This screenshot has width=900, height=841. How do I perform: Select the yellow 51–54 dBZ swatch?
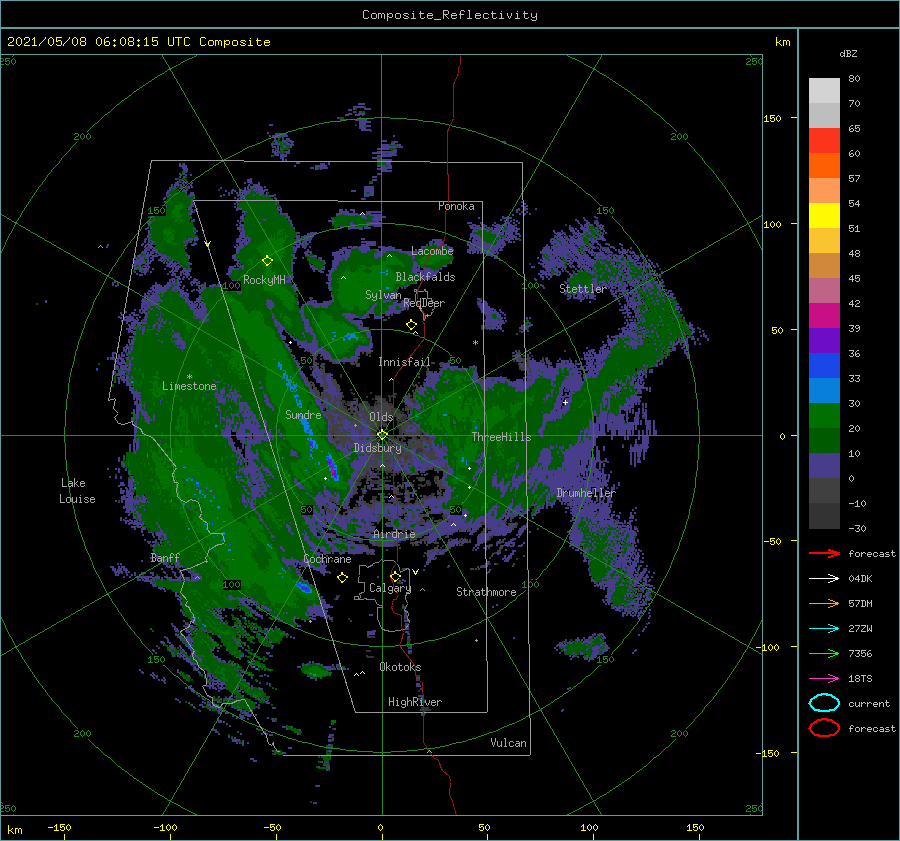(x=824, y=216)
